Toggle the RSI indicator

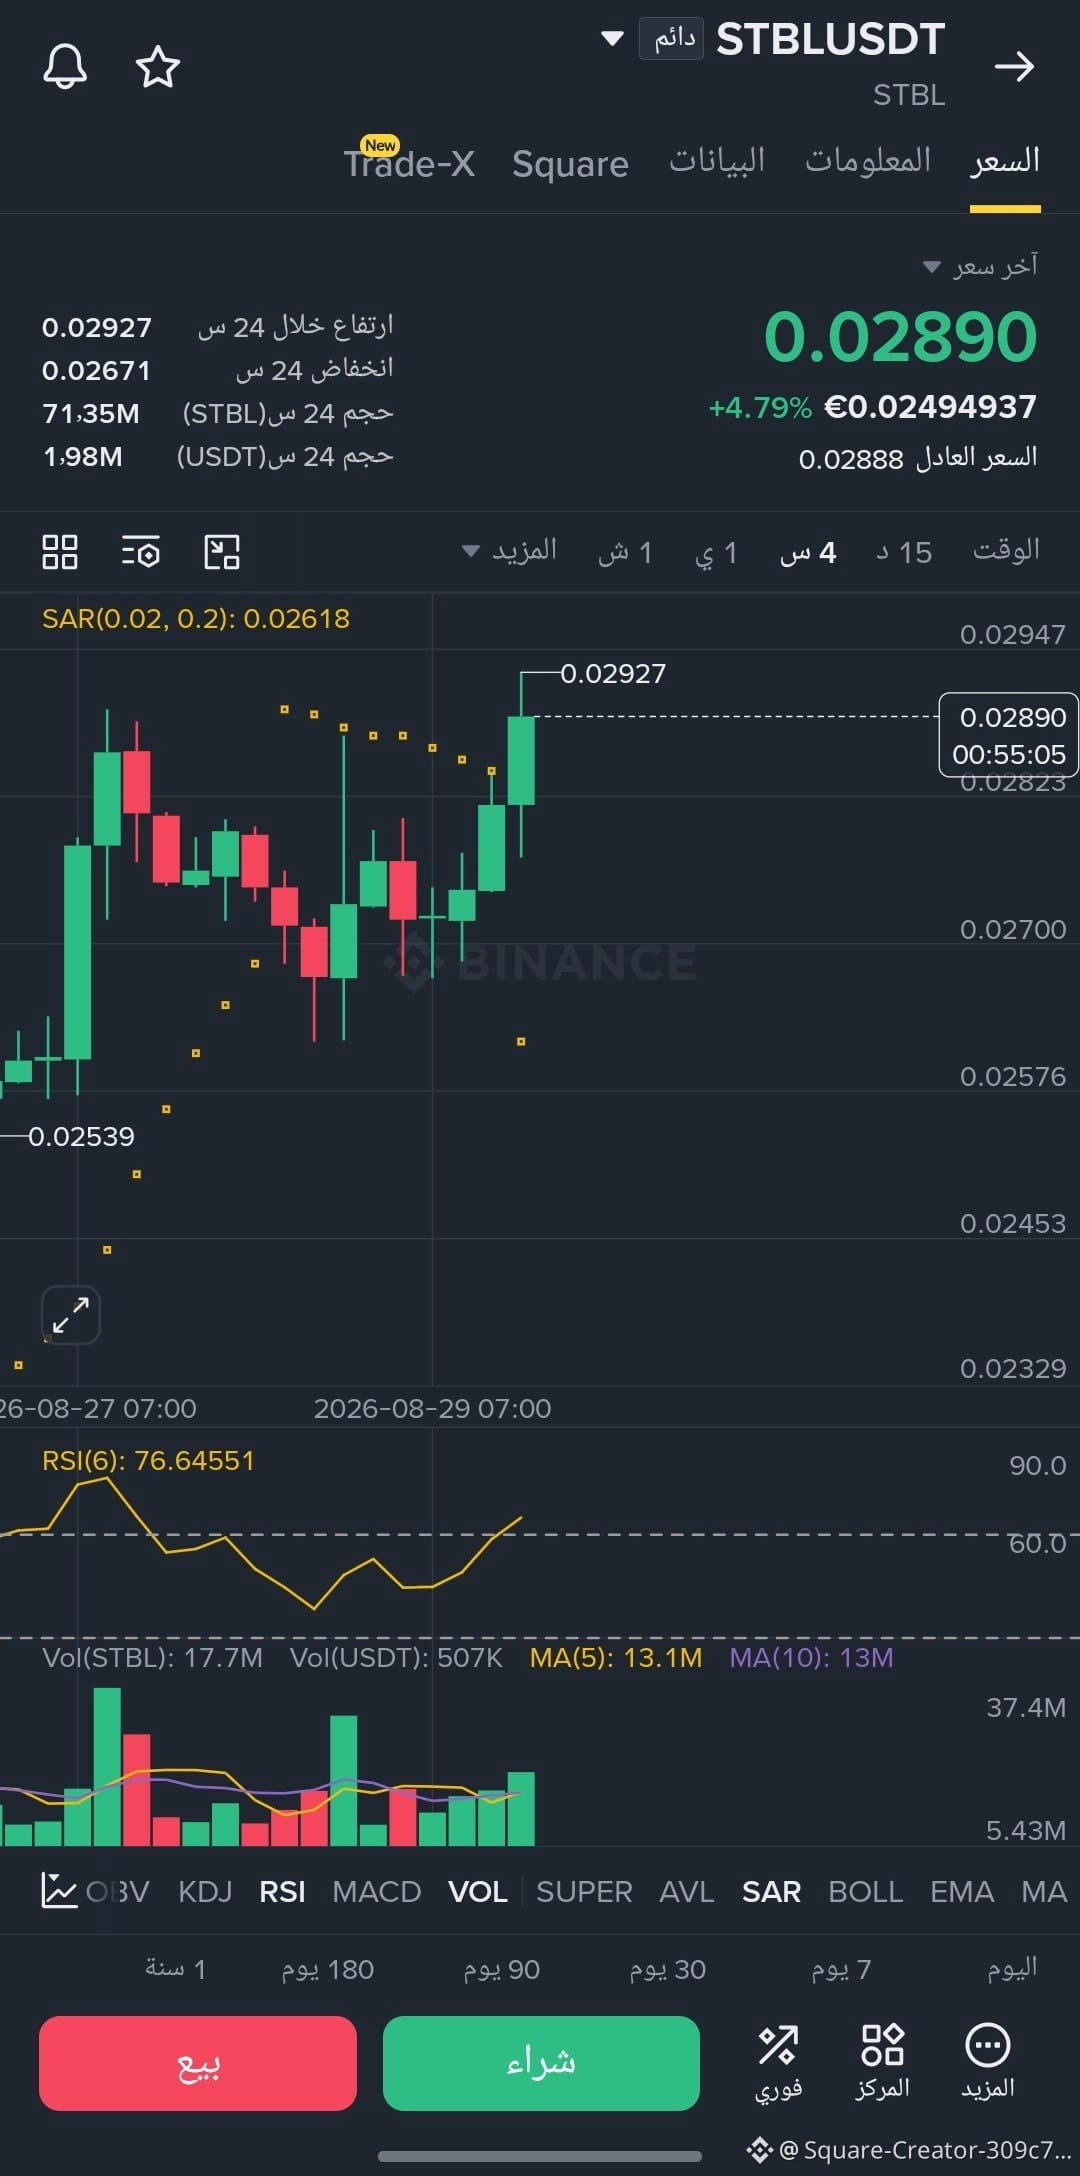282,1892
